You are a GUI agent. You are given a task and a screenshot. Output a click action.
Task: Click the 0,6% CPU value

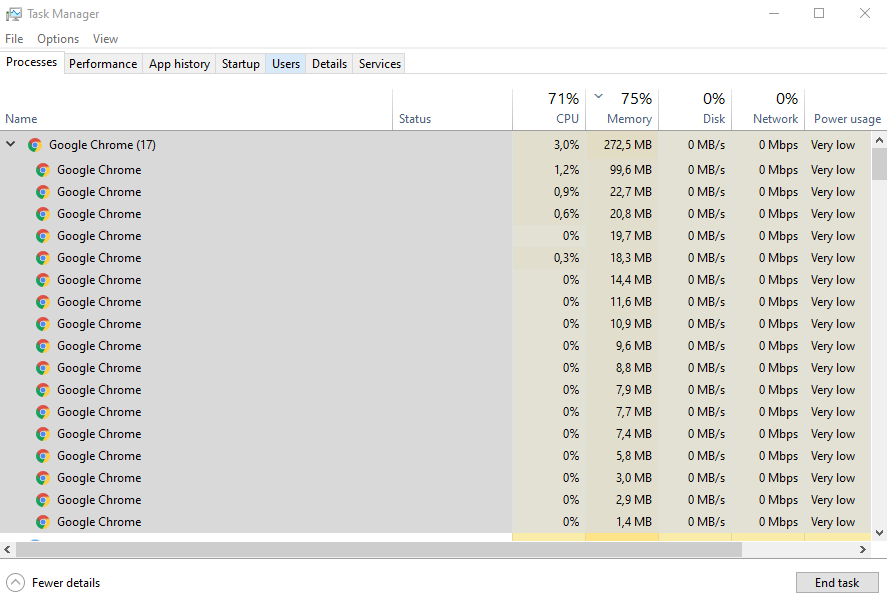(566, 214)
